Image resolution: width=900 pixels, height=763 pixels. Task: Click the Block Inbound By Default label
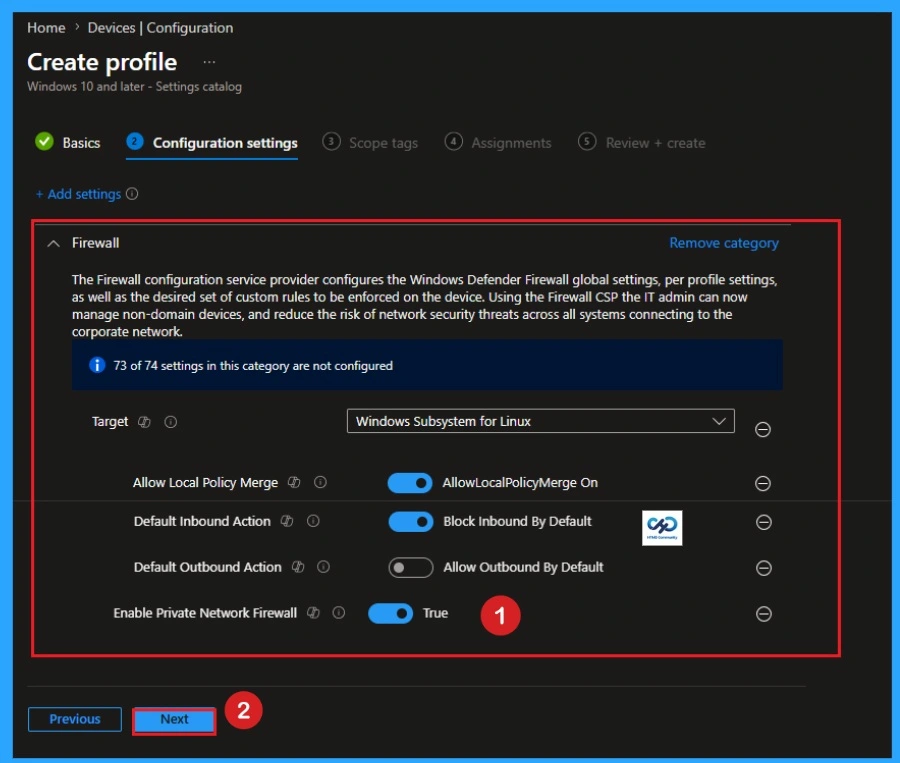click(x=517, y=521)
